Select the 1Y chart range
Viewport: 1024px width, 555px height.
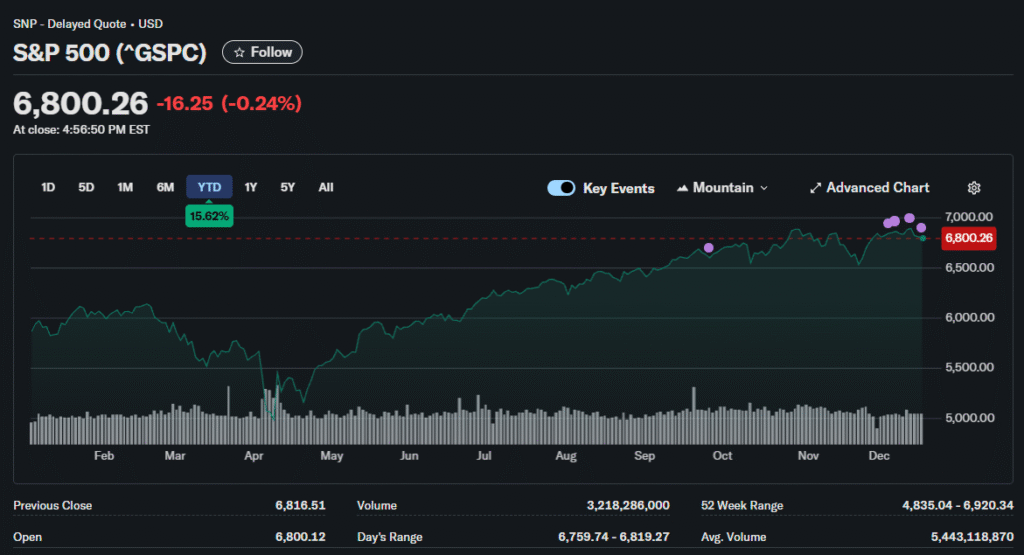251,187
